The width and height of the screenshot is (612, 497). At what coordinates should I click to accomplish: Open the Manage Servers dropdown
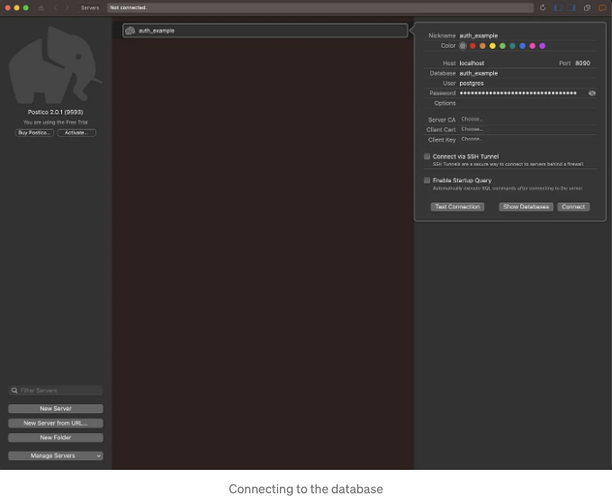pos(56,456)
